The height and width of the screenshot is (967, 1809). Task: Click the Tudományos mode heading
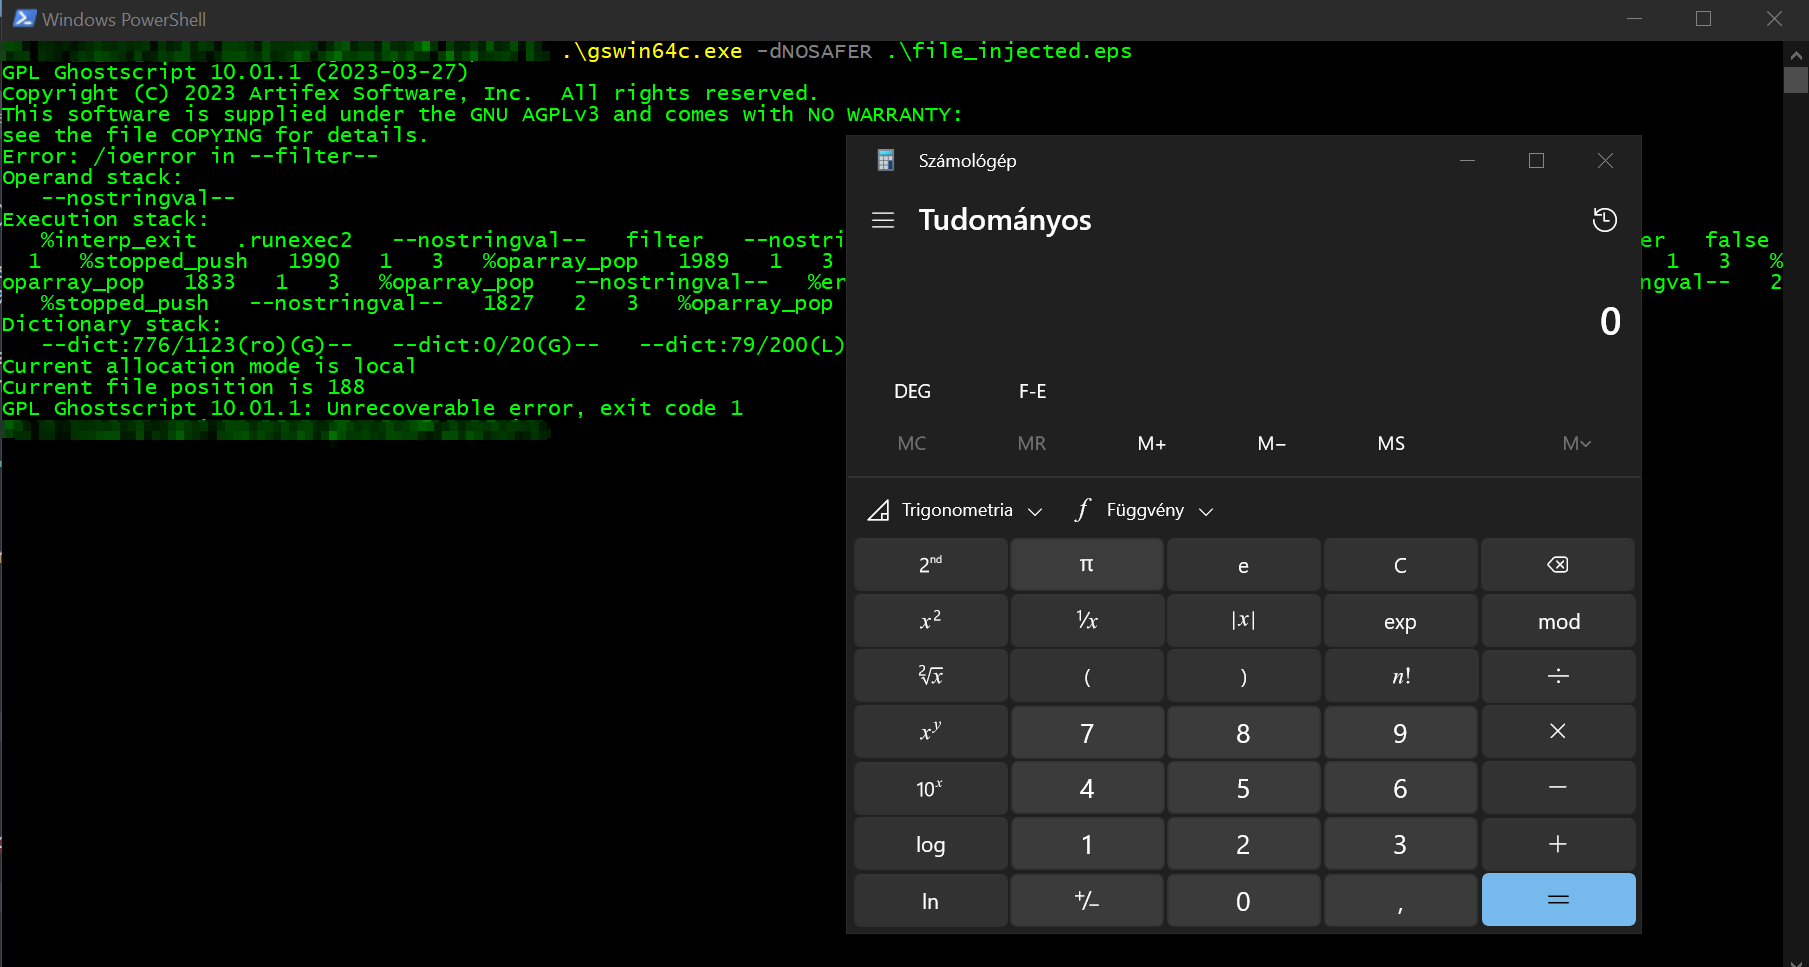(1005, 220)
